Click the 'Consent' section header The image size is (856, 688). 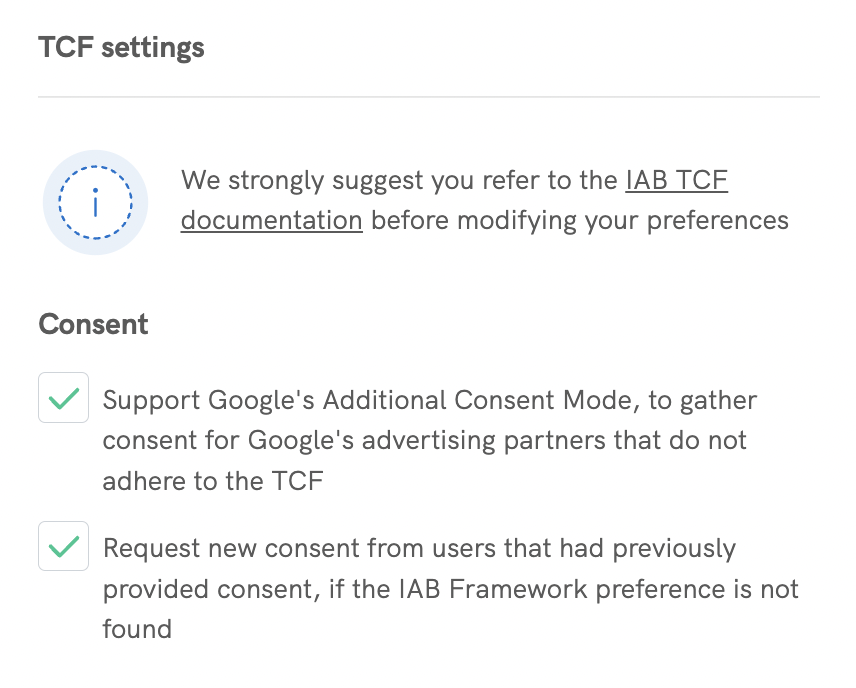[x=93, y=324]
